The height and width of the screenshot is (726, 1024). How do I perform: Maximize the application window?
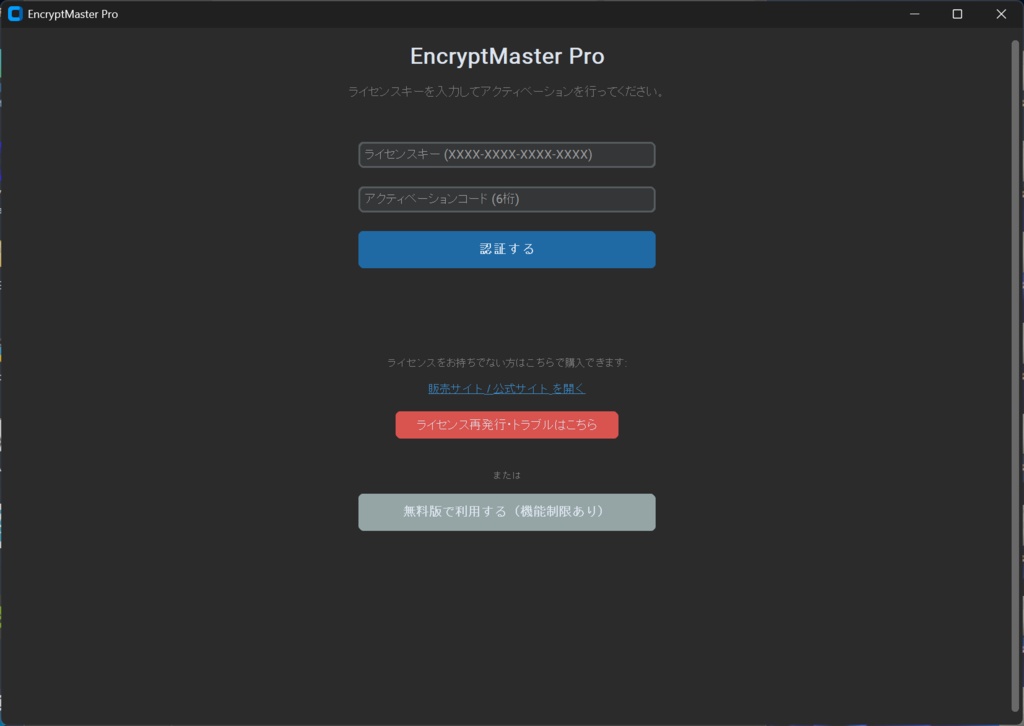tap(957, 14)
